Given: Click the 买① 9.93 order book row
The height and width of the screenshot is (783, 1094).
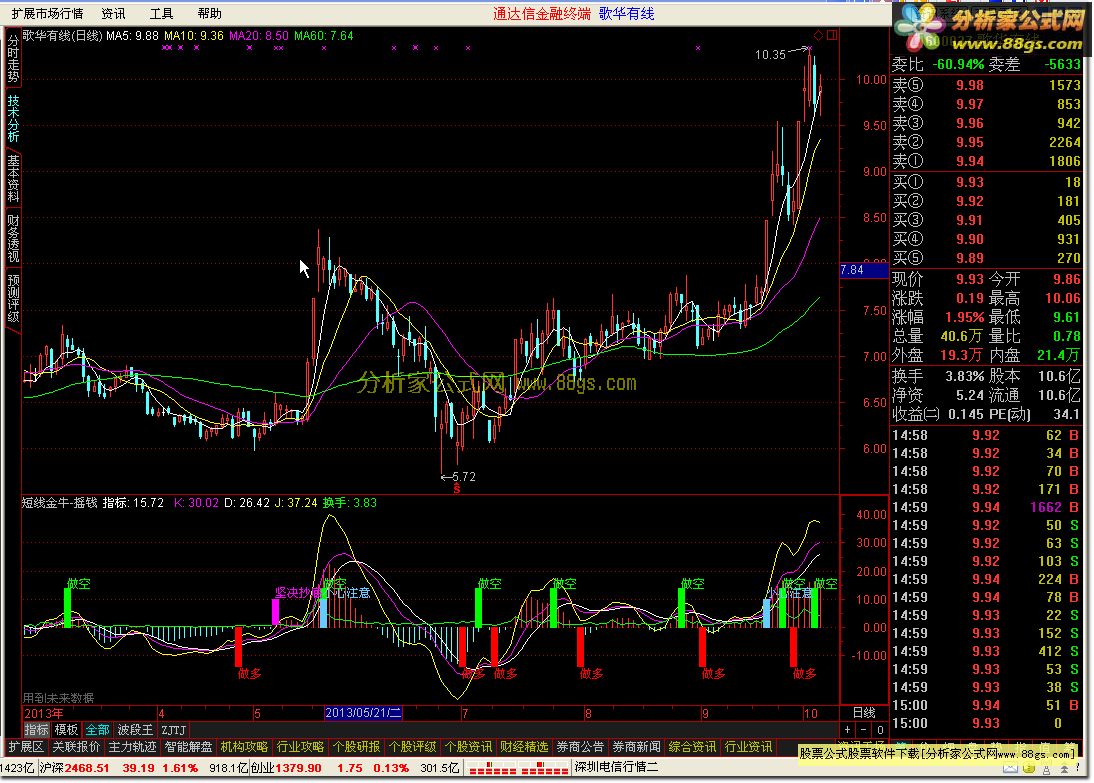Looking at the screenshot, I should click(x=986, y=182).
